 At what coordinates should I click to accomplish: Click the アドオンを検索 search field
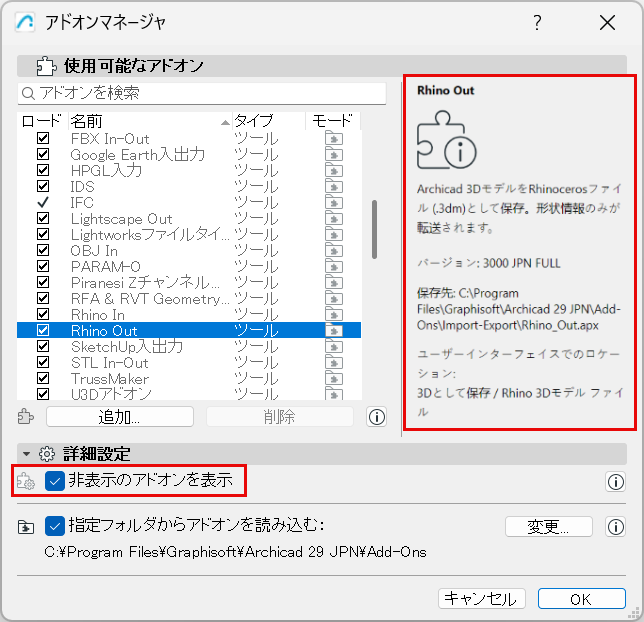[x=202, y=94]
